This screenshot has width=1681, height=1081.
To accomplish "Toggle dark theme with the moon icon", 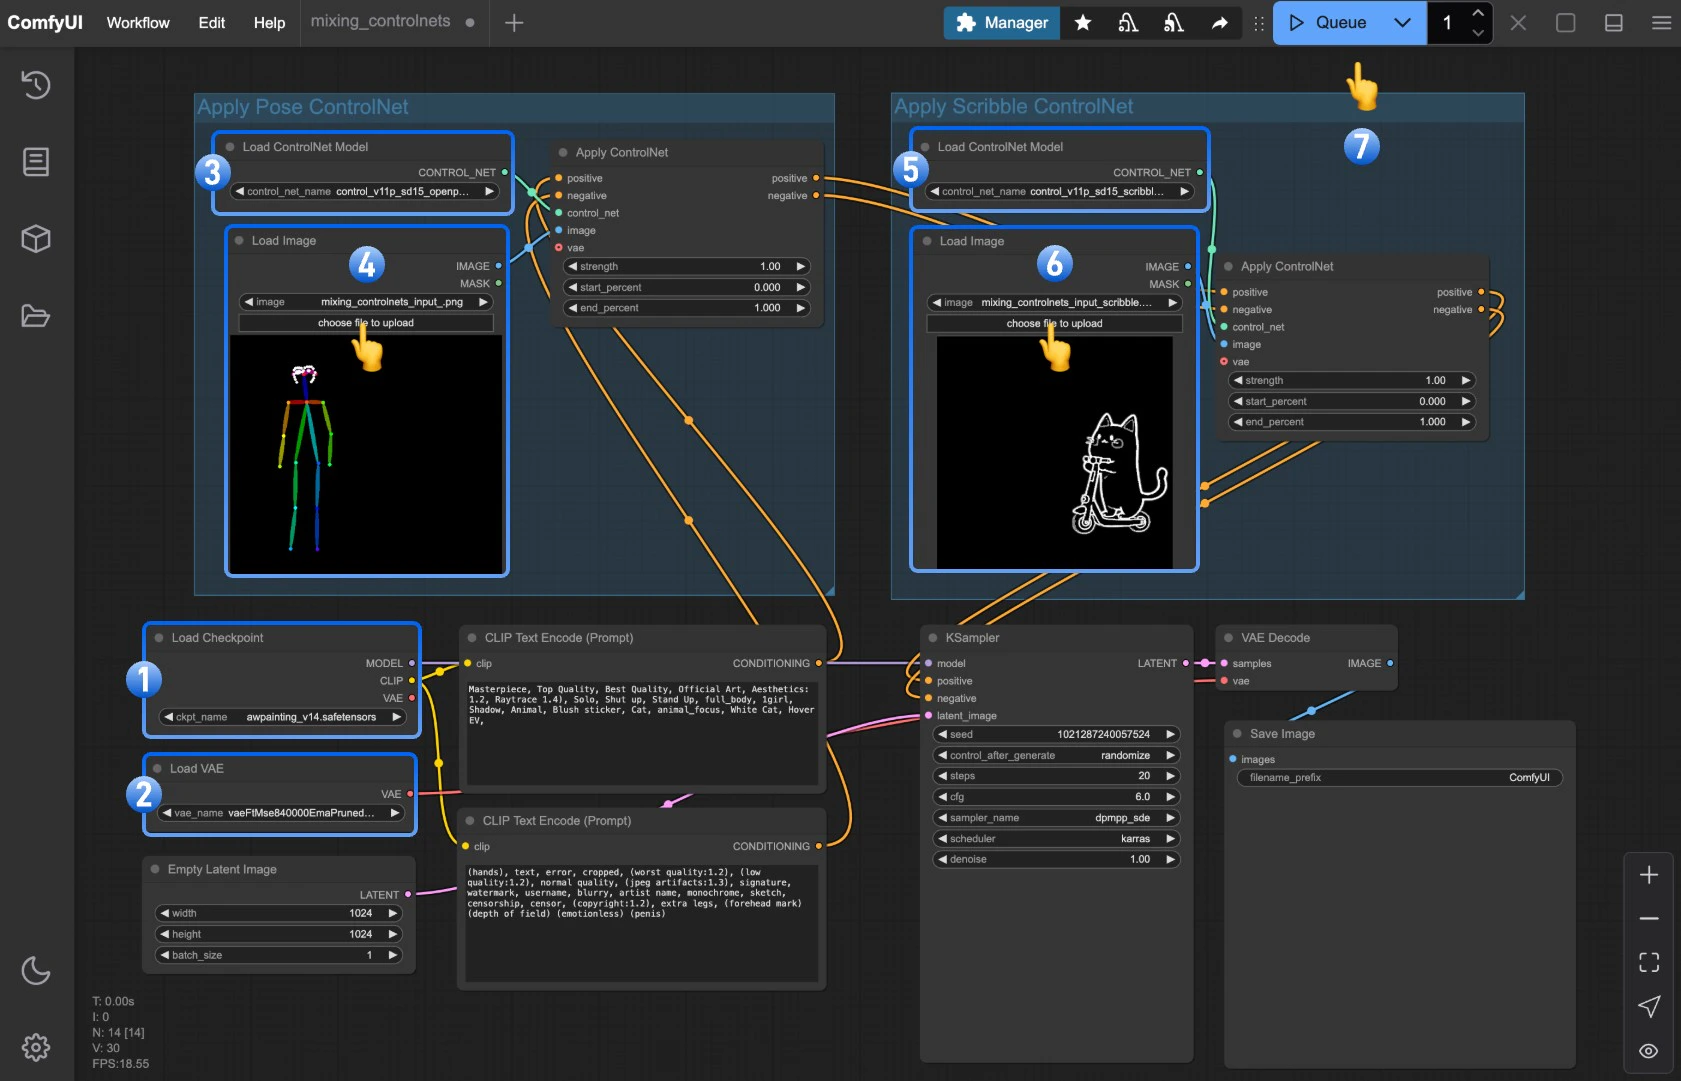I will [36, 970].
